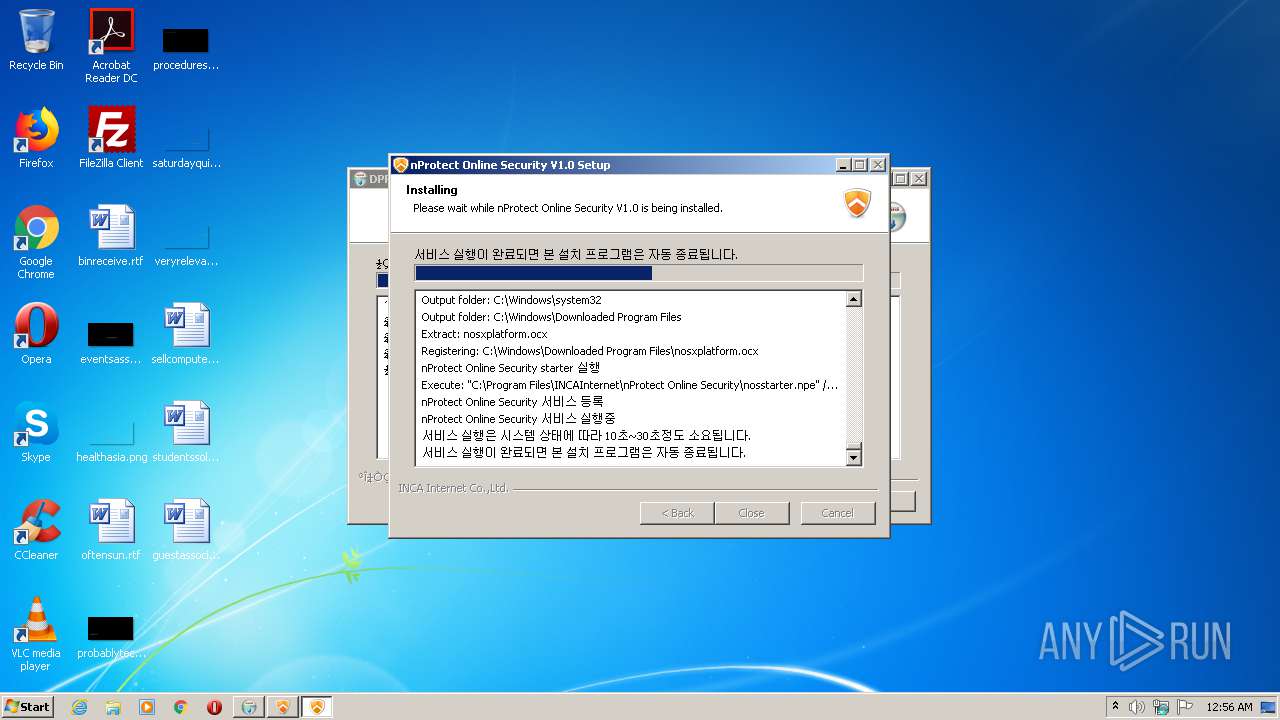The height and width of the screenshot is (720, 1280).
Task: Click the install log scroll down arrow
Action: pos(853,458)
